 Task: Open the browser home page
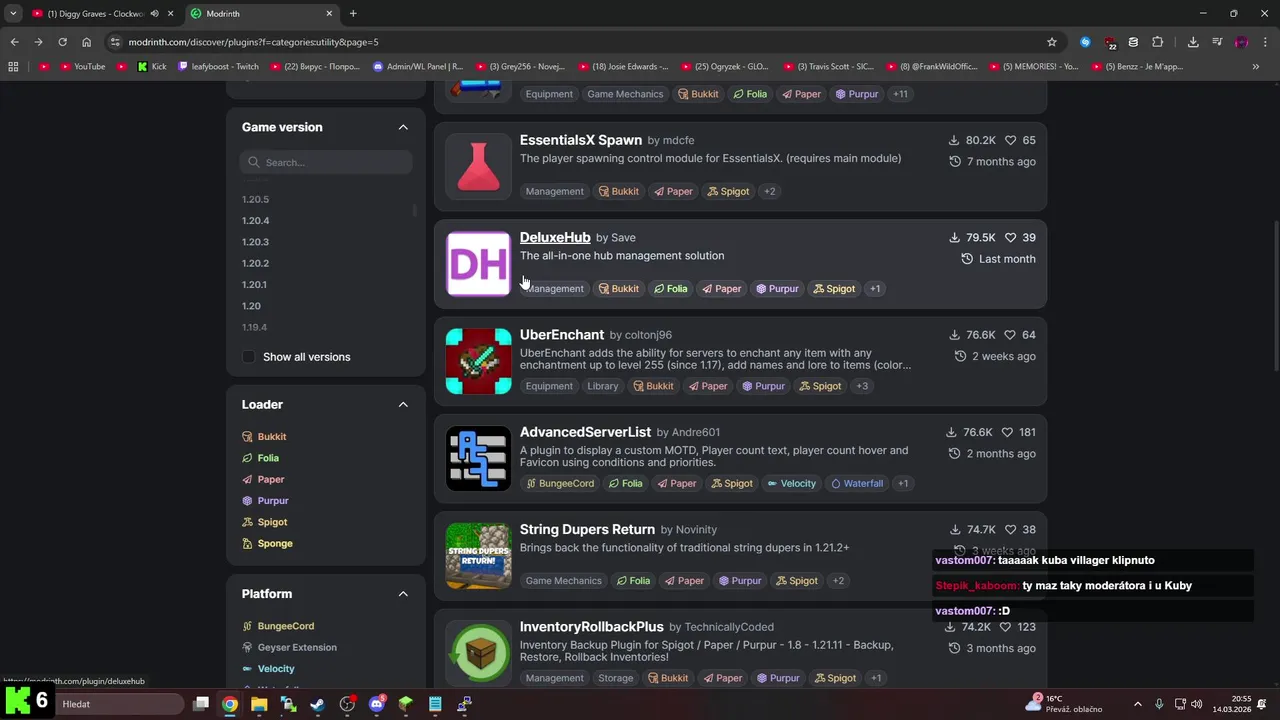[x=87, y=42]
